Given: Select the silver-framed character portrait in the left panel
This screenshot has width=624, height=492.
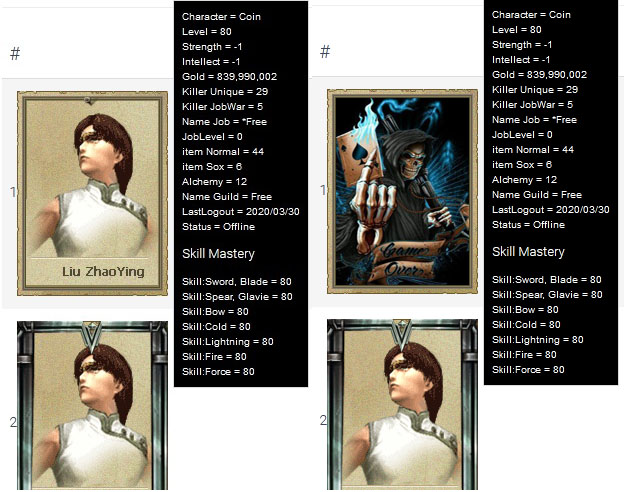Looking at the screenshot, I should click(92, 405).
